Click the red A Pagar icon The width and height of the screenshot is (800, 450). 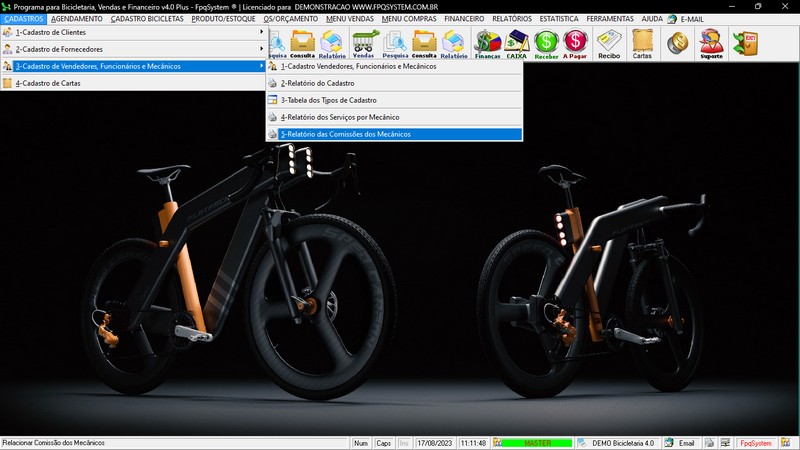[x=575, y=44]
